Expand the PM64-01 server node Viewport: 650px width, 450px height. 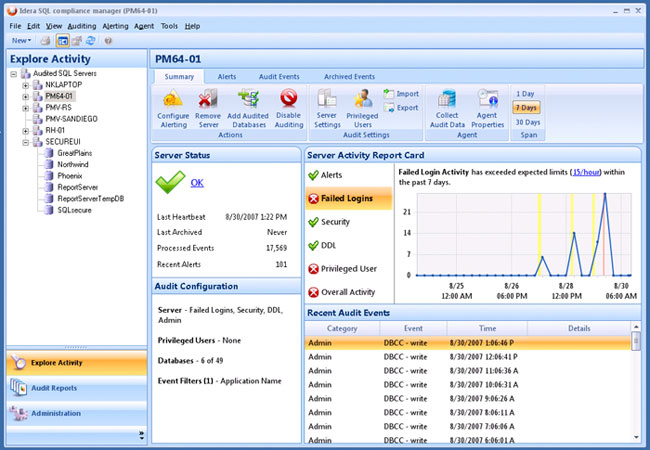coord(26,97)
